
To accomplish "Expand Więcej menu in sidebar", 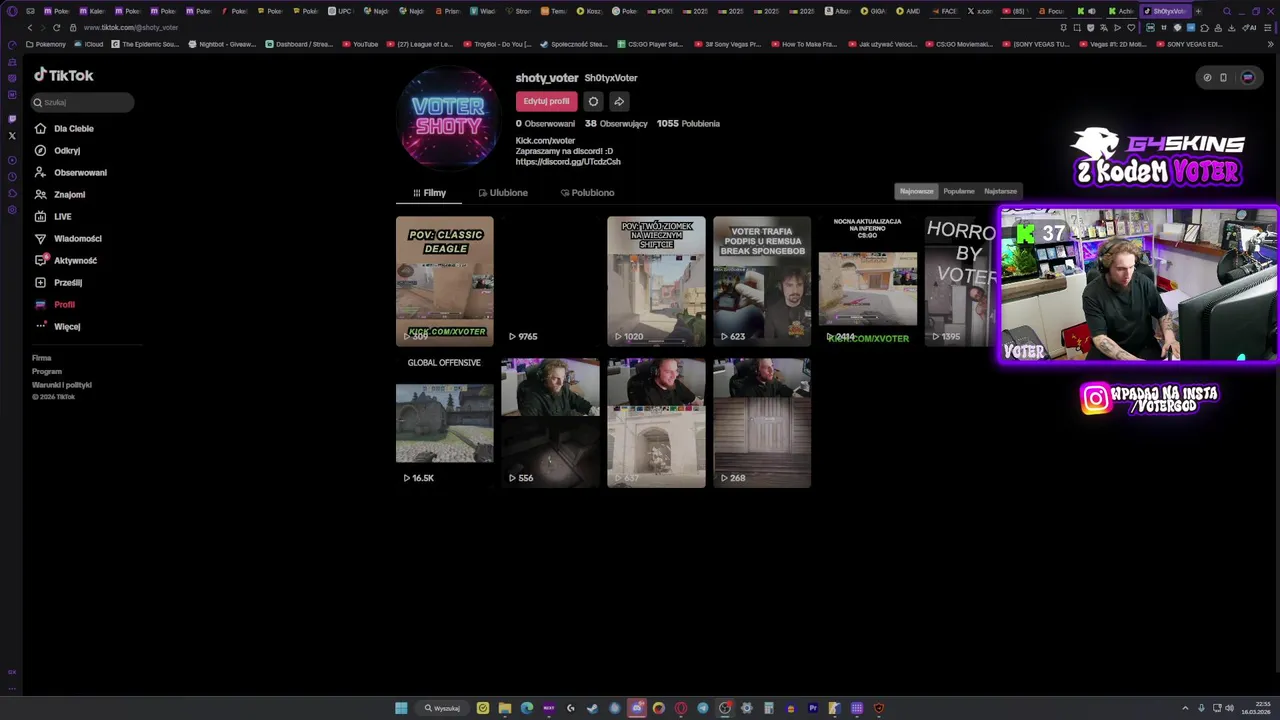I will [57, 327].
